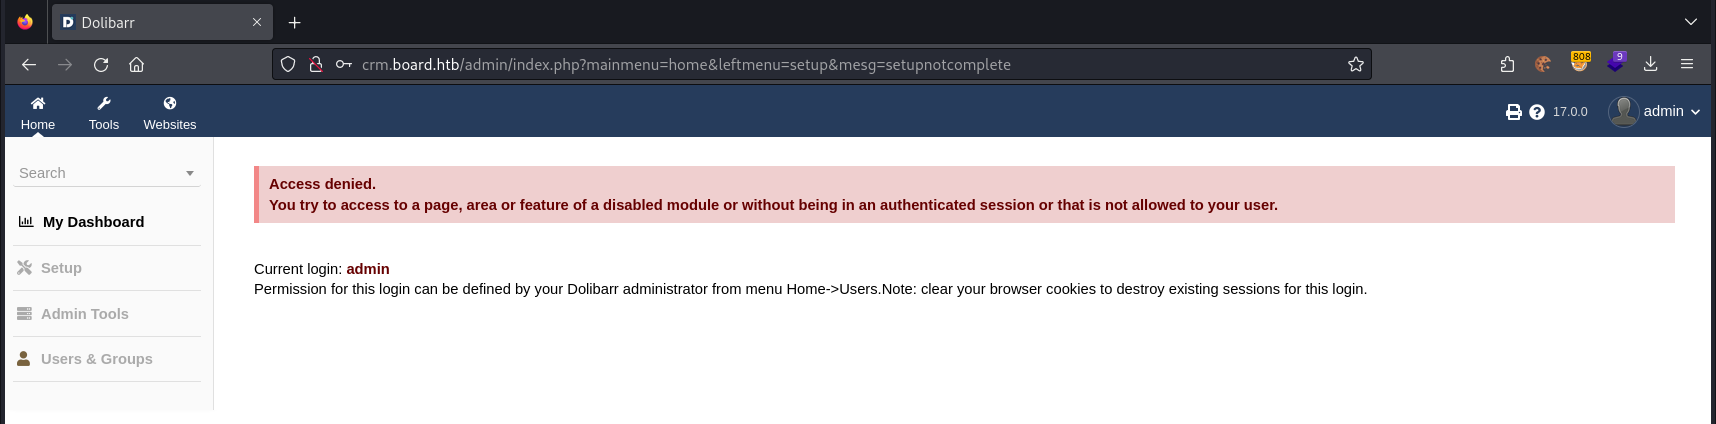
Task: Reload the page with the refresh icon
Action: (x=101, y=64)
